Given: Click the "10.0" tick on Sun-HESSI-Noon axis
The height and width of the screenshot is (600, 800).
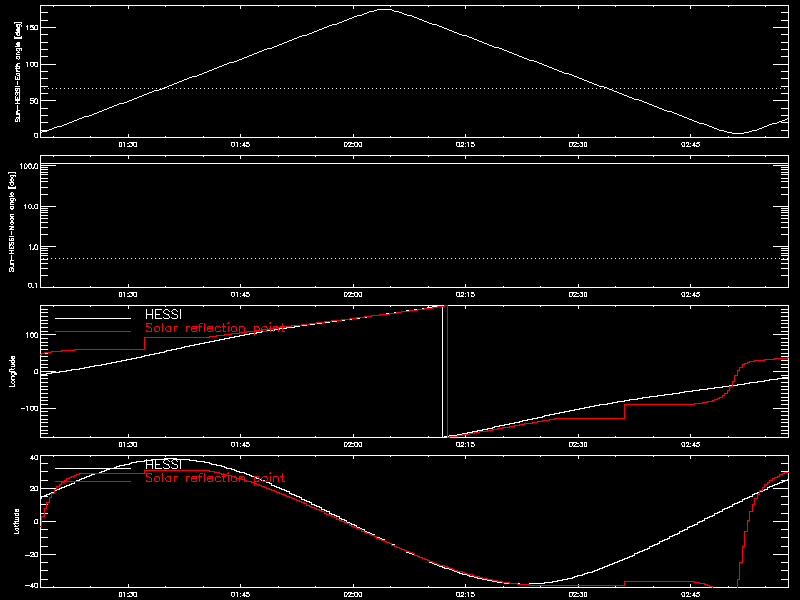Looking at the screenshot, I should pos(31,207).
